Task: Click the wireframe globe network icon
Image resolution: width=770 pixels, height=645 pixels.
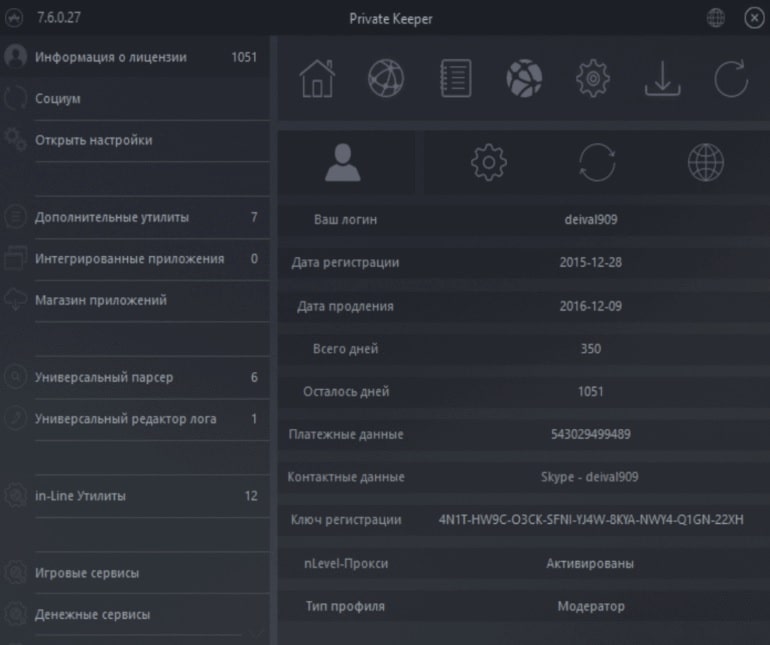Action: 386,79
